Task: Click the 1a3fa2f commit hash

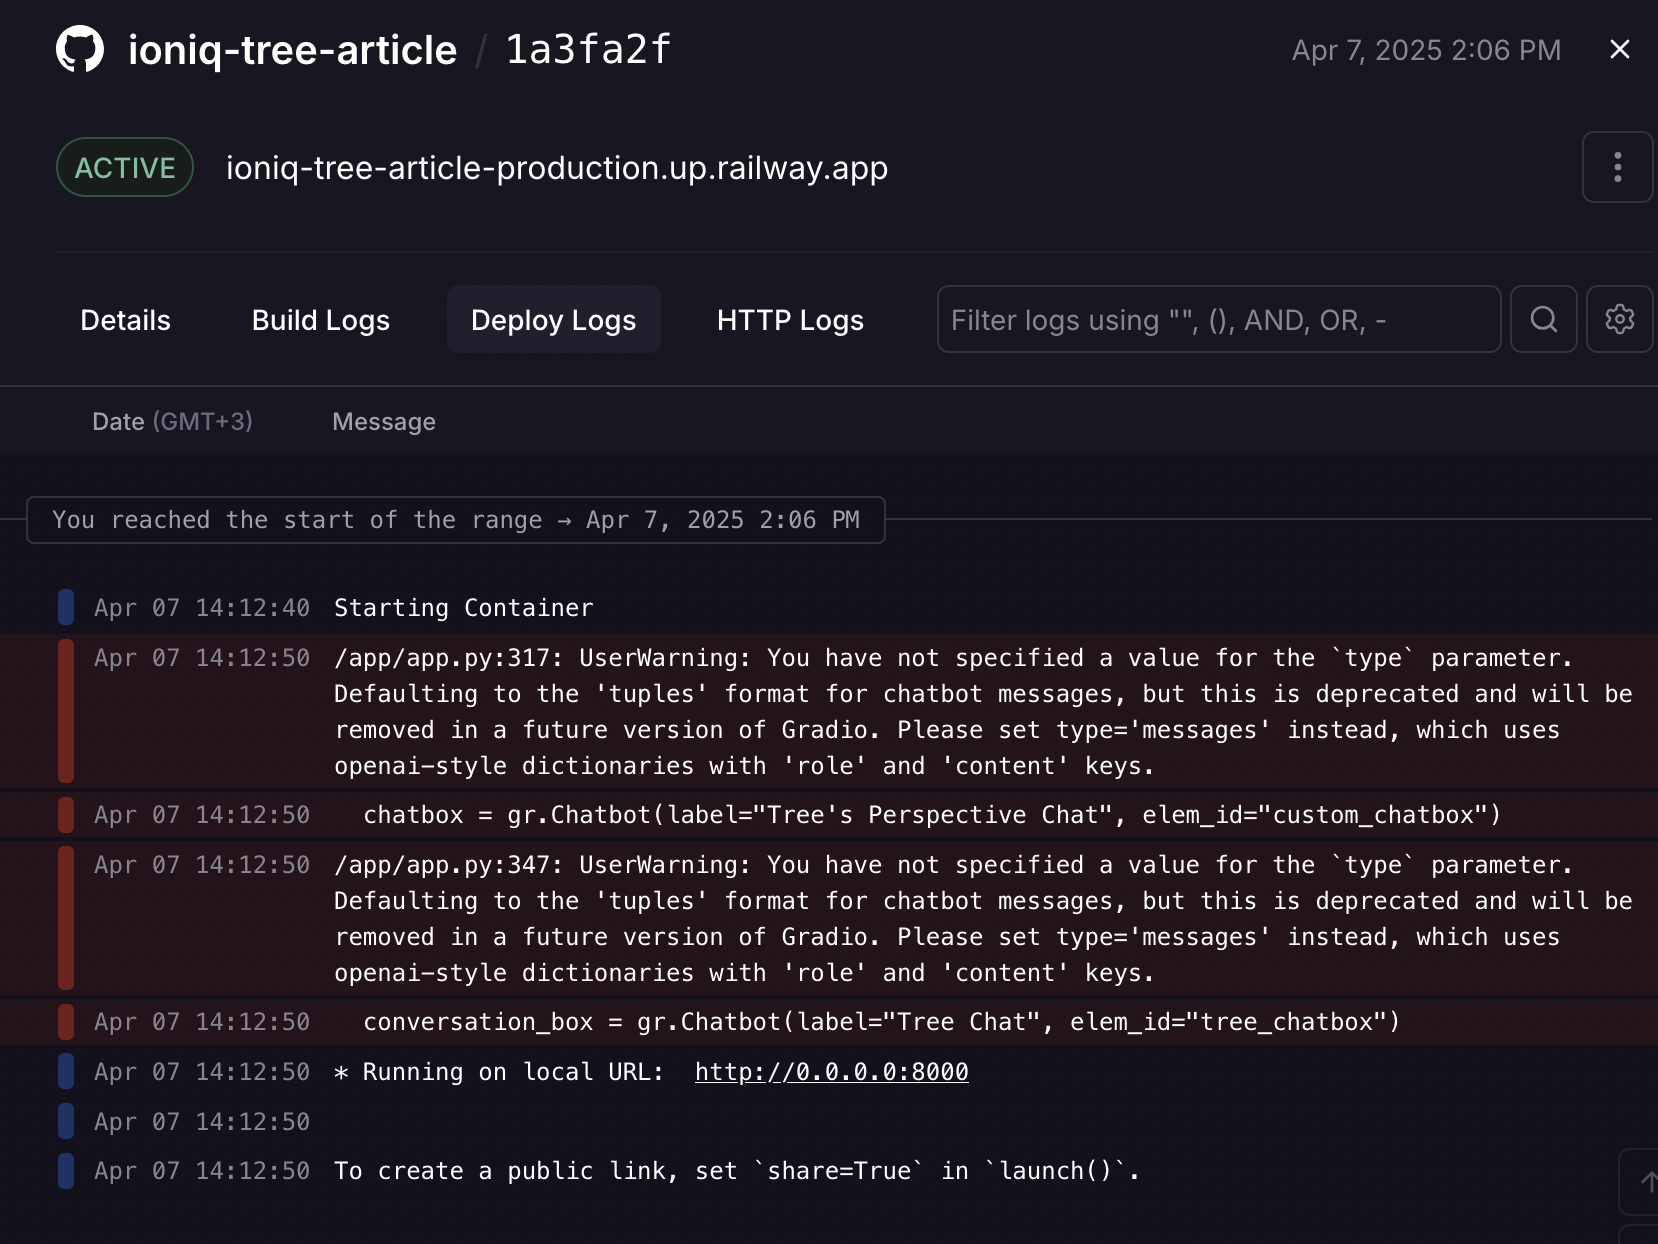Action: (x=588, y=50)
